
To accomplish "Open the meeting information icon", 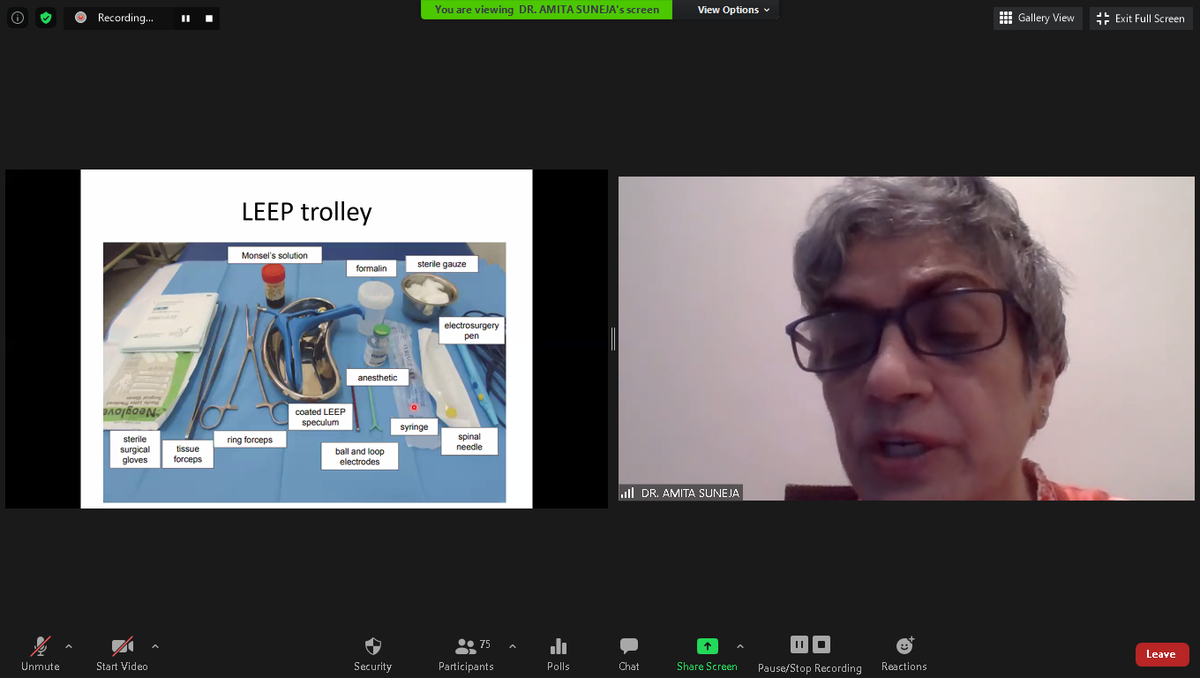I will click(18, 18).
